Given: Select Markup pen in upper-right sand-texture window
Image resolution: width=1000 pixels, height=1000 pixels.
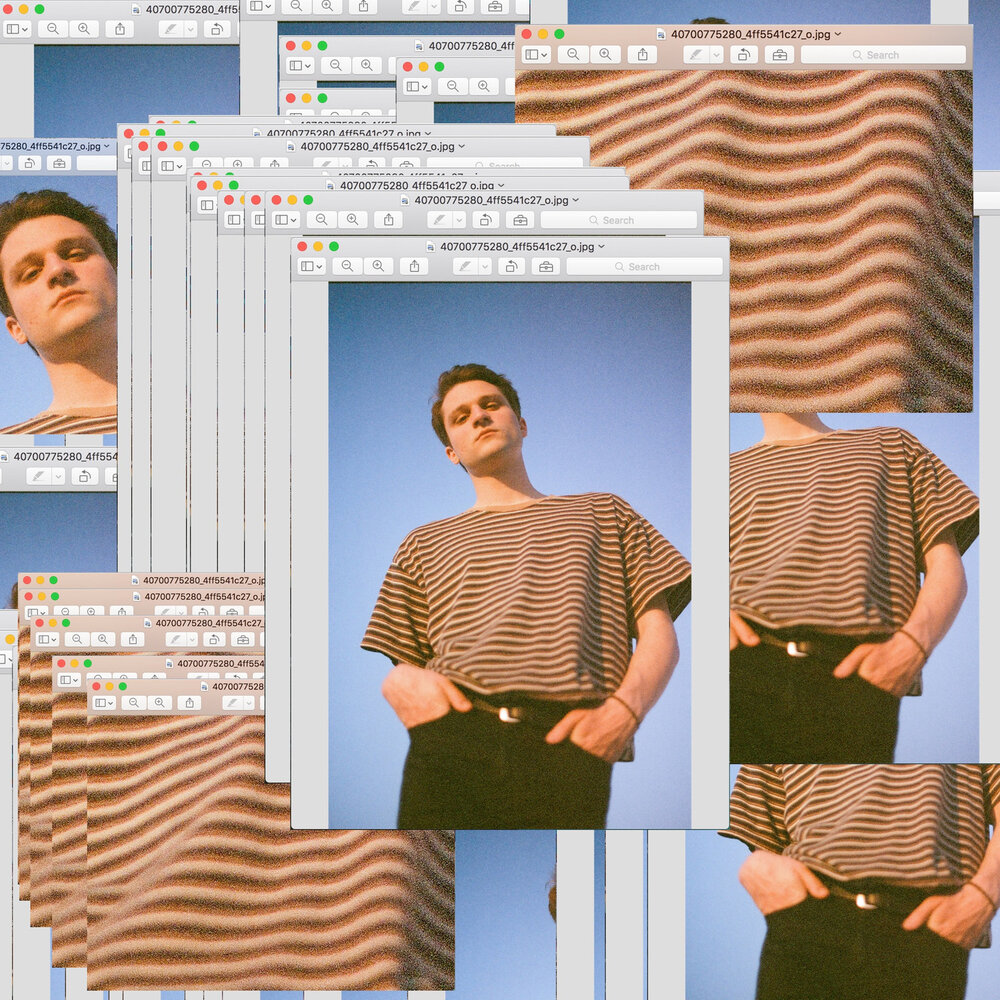Looking at the screenshot, I should tap(696, 55).
